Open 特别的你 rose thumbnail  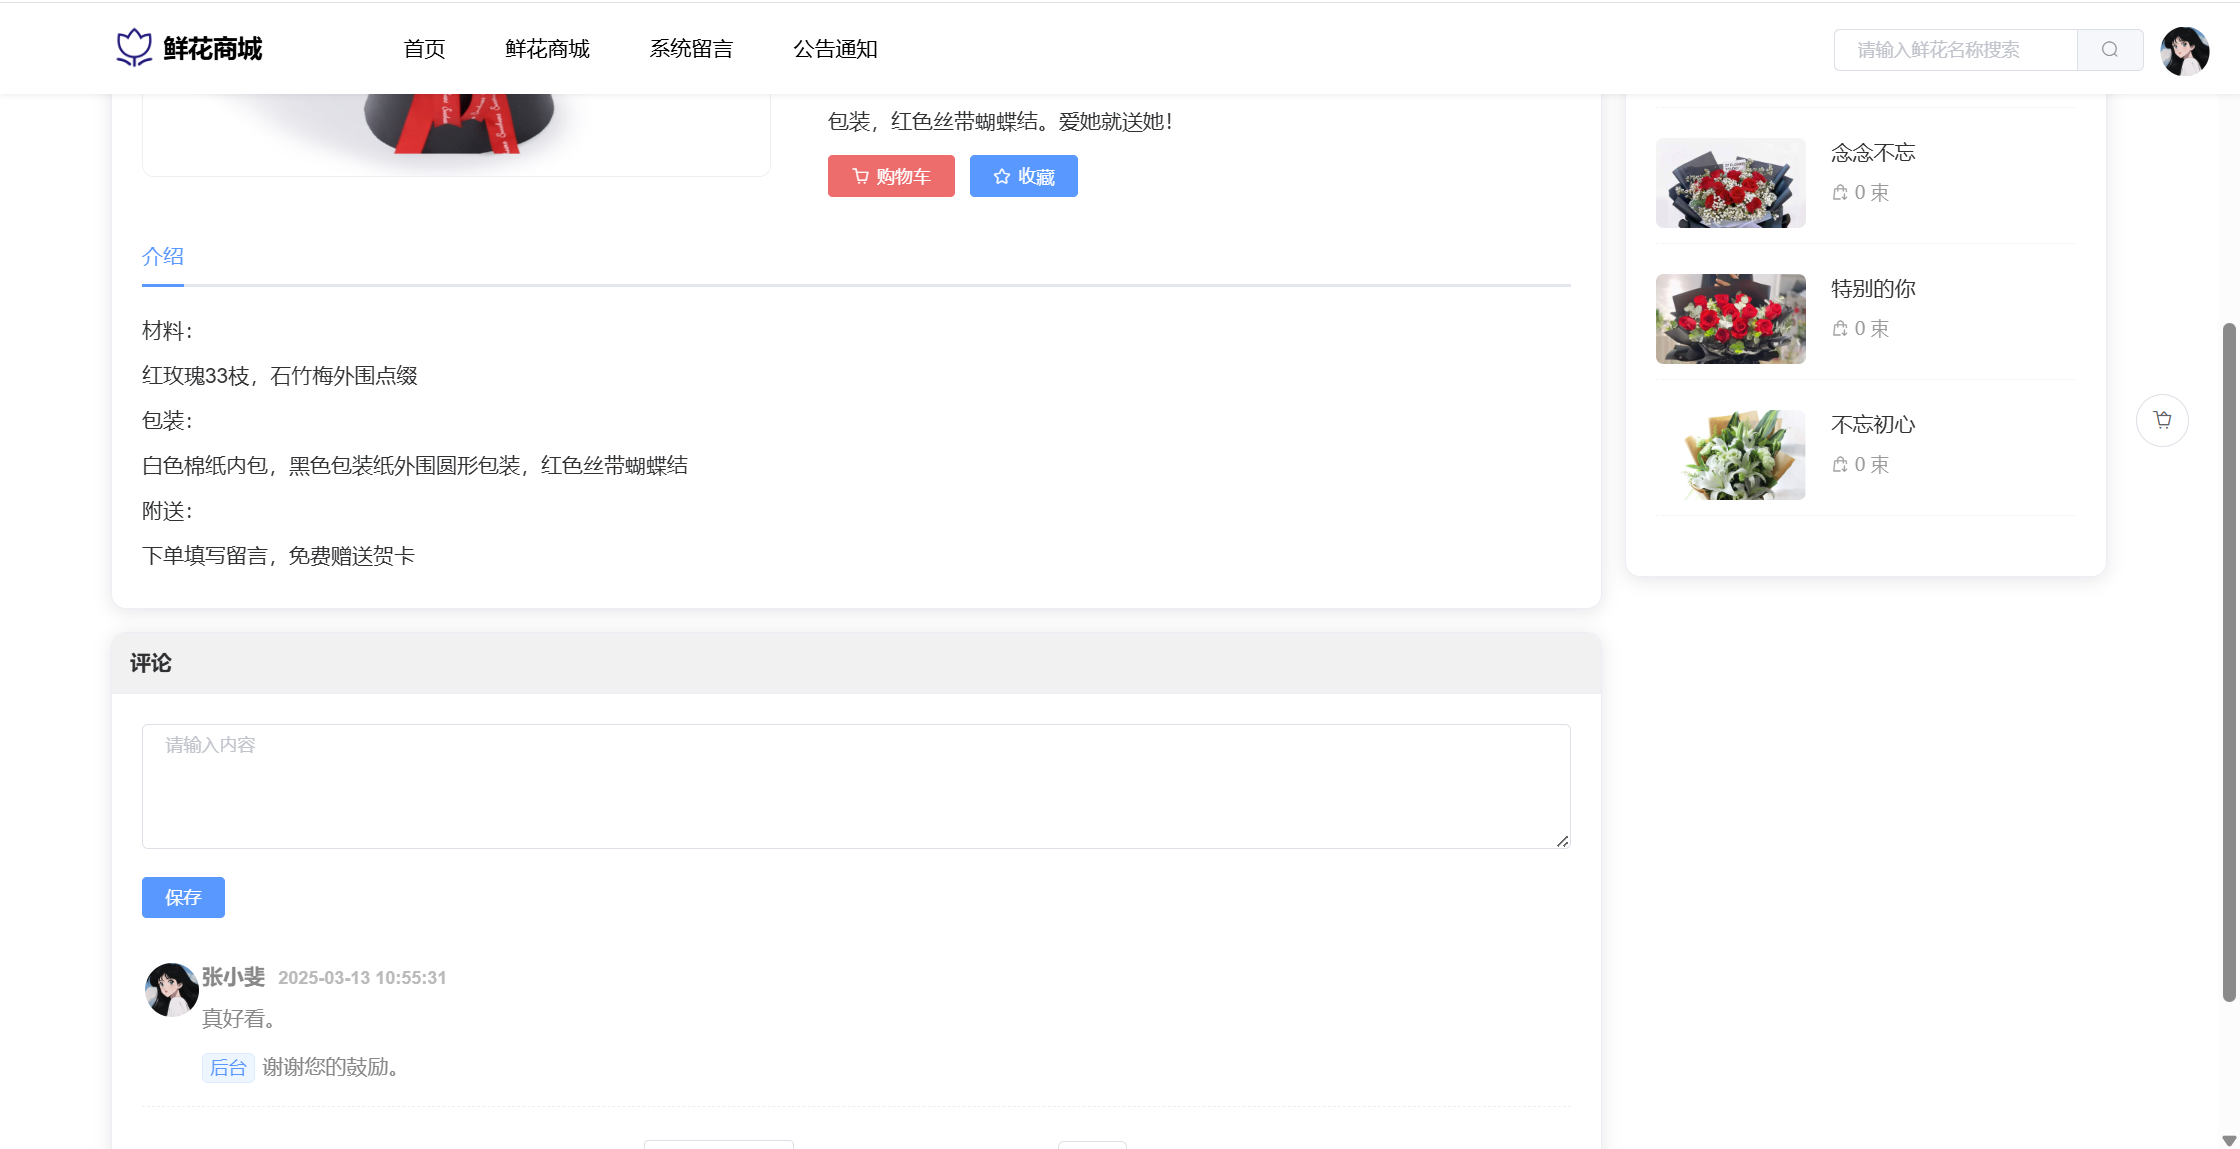(x=1730, y=319)
